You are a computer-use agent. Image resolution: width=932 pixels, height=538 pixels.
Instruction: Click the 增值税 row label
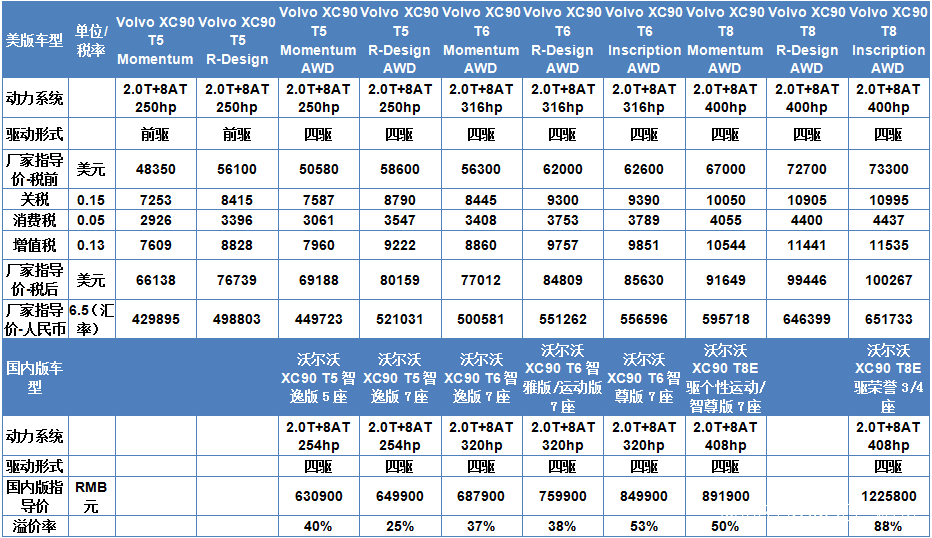[34, 245]
